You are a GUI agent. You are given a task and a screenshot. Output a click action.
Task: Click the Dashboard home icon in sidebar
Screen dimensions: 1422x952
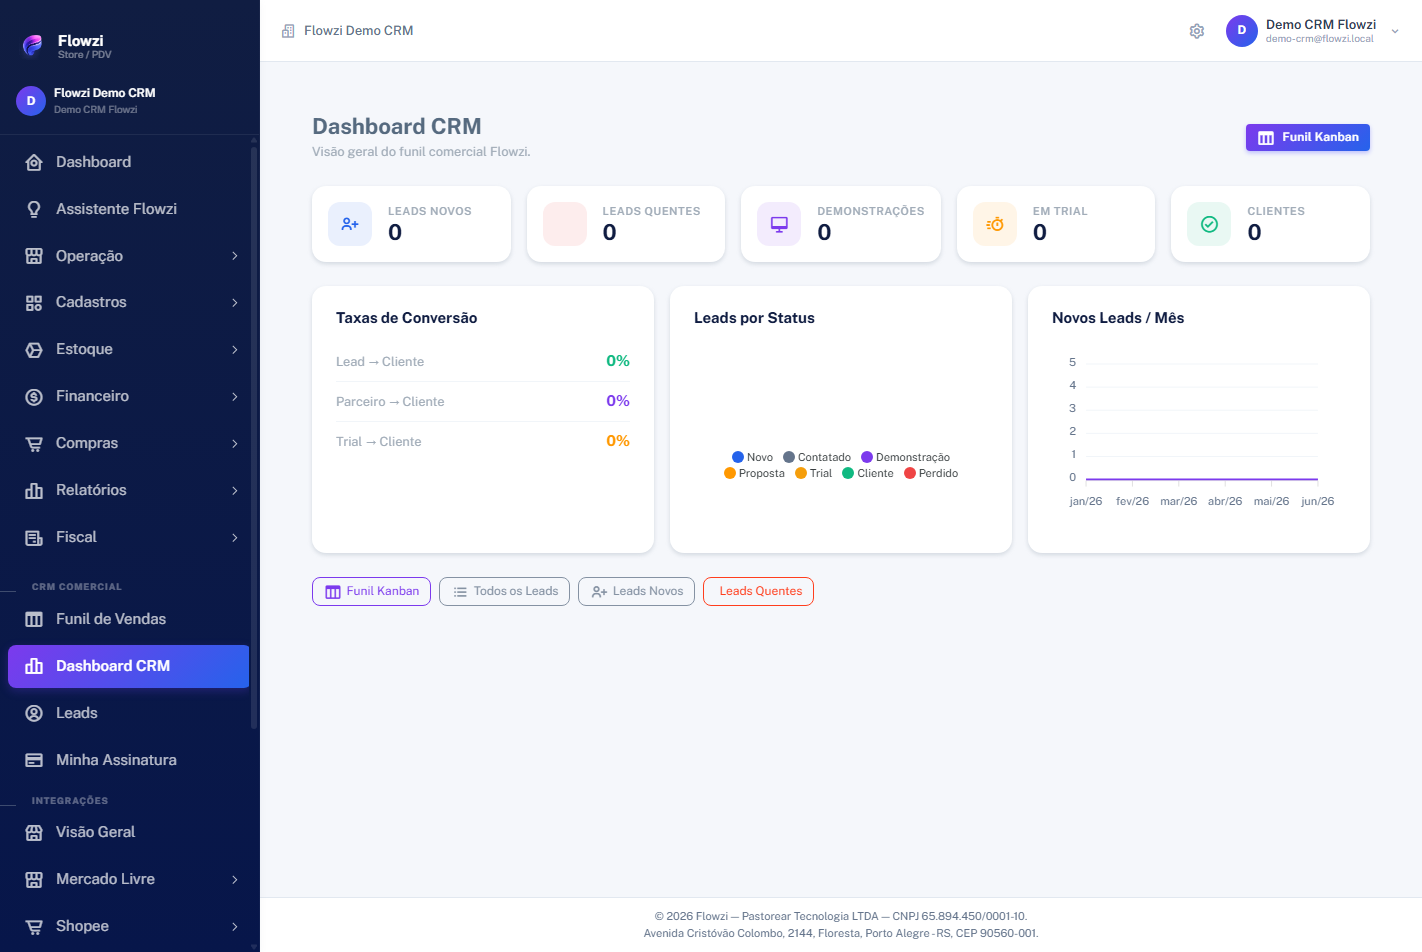click(34, 162)
